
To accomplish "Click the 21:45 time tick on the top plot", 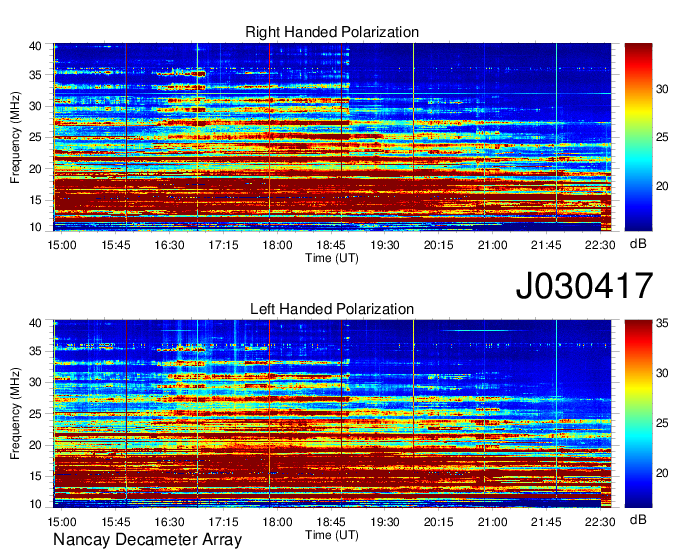I will [x=546, y=245].
